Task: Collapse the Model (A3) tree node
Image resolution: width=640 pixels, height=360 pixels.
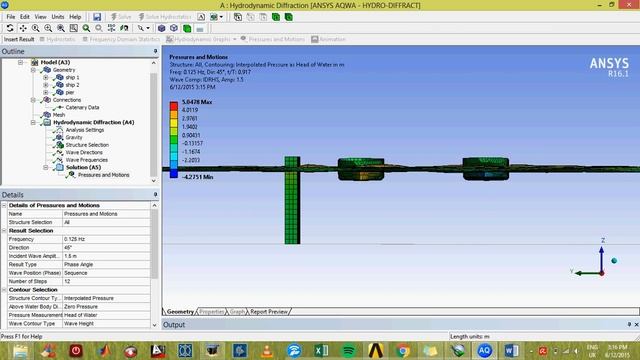Action: tap(20, 62)
